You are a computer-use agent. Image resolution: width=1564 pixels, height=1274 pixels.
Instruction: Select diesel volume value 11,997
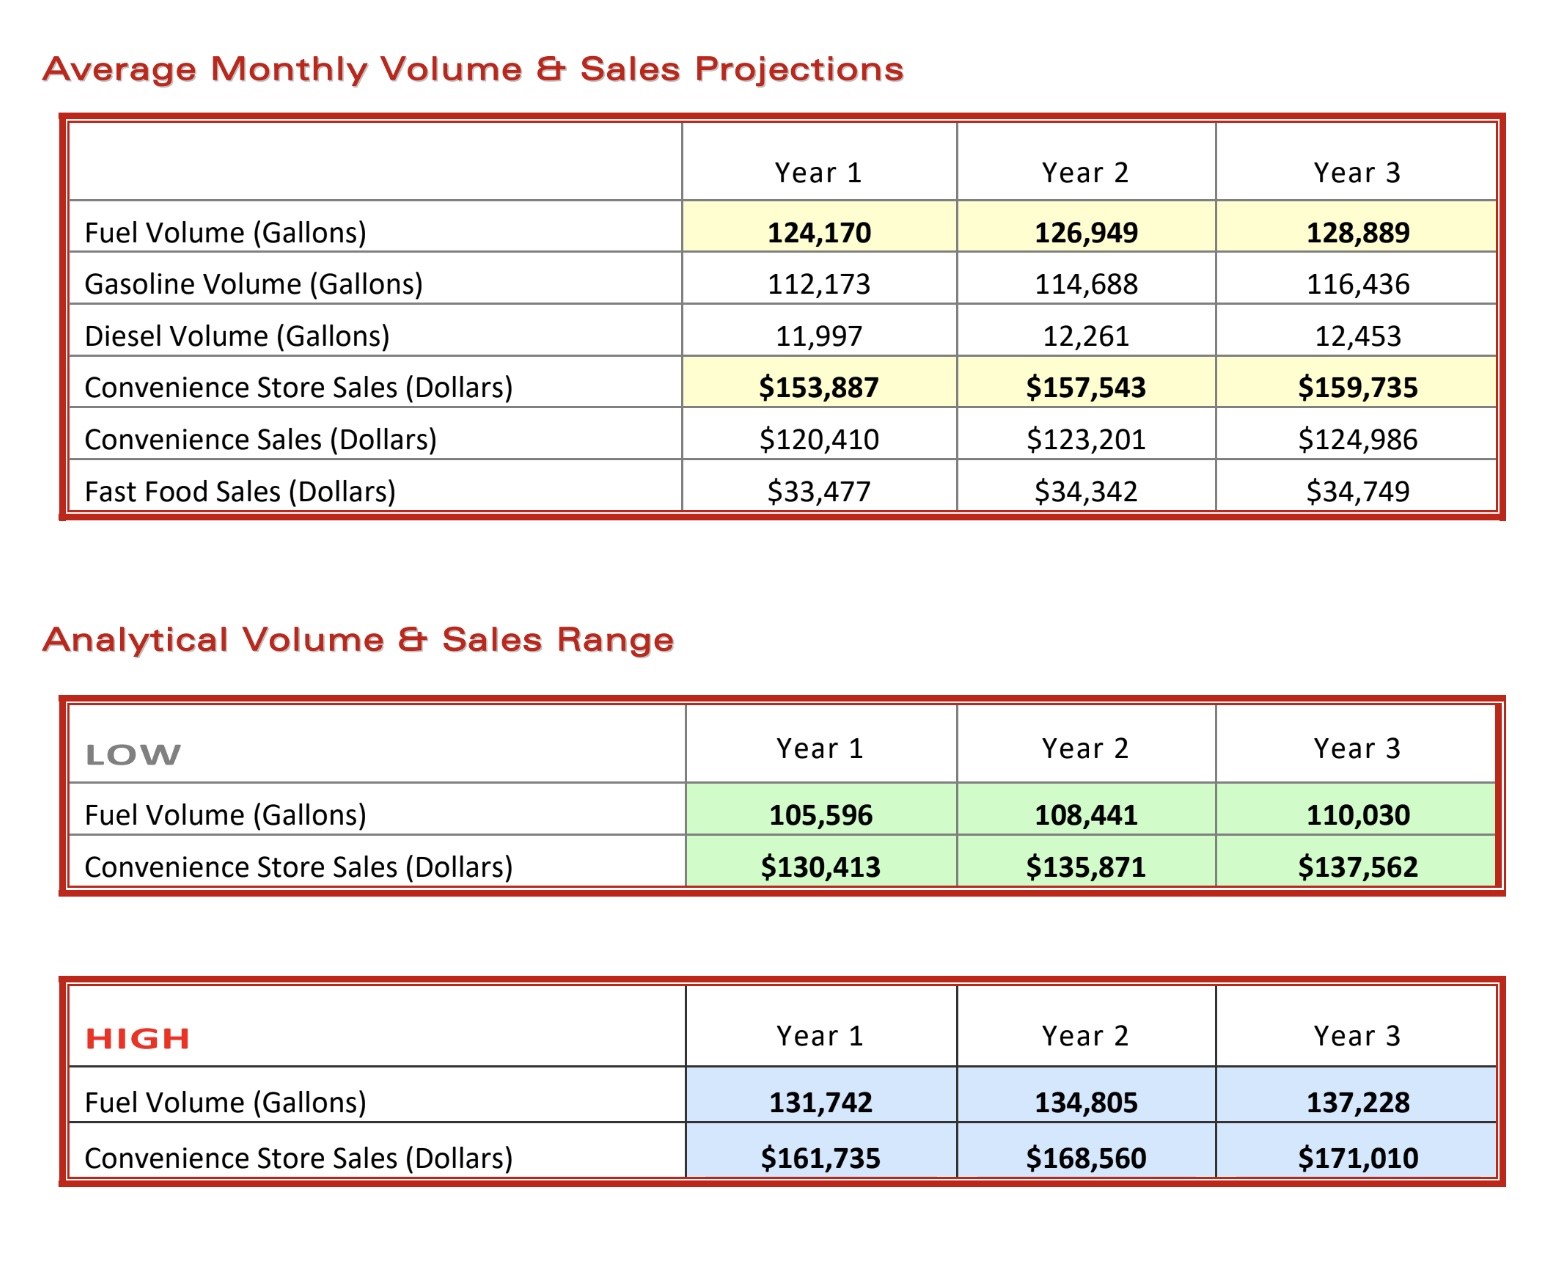[819, 336]
